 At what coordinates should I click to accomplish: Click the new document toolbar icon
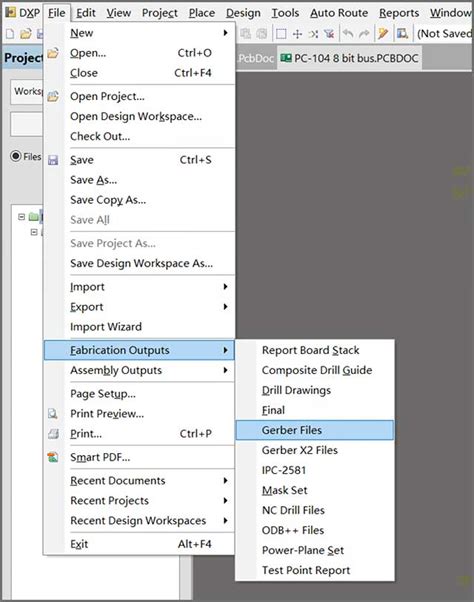coord(10,34)
